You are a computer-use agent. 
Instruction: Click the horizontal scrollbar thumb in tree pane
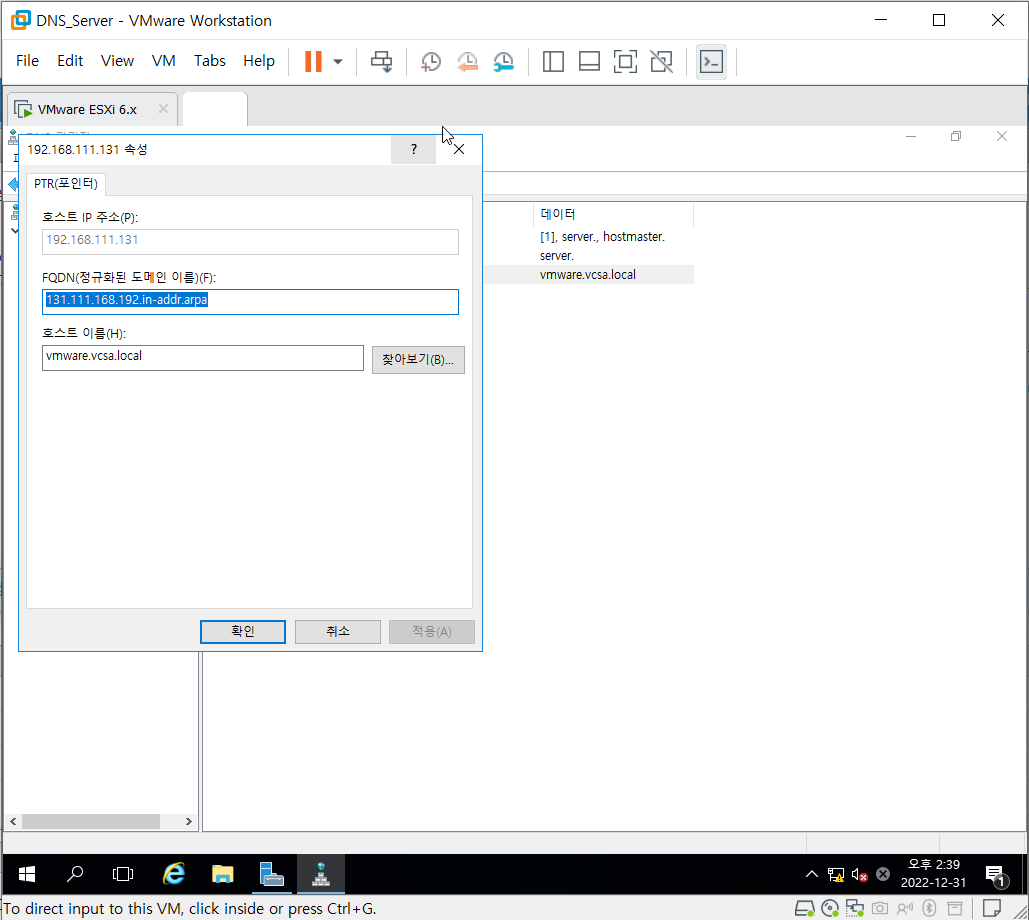(x=91, y=822)
